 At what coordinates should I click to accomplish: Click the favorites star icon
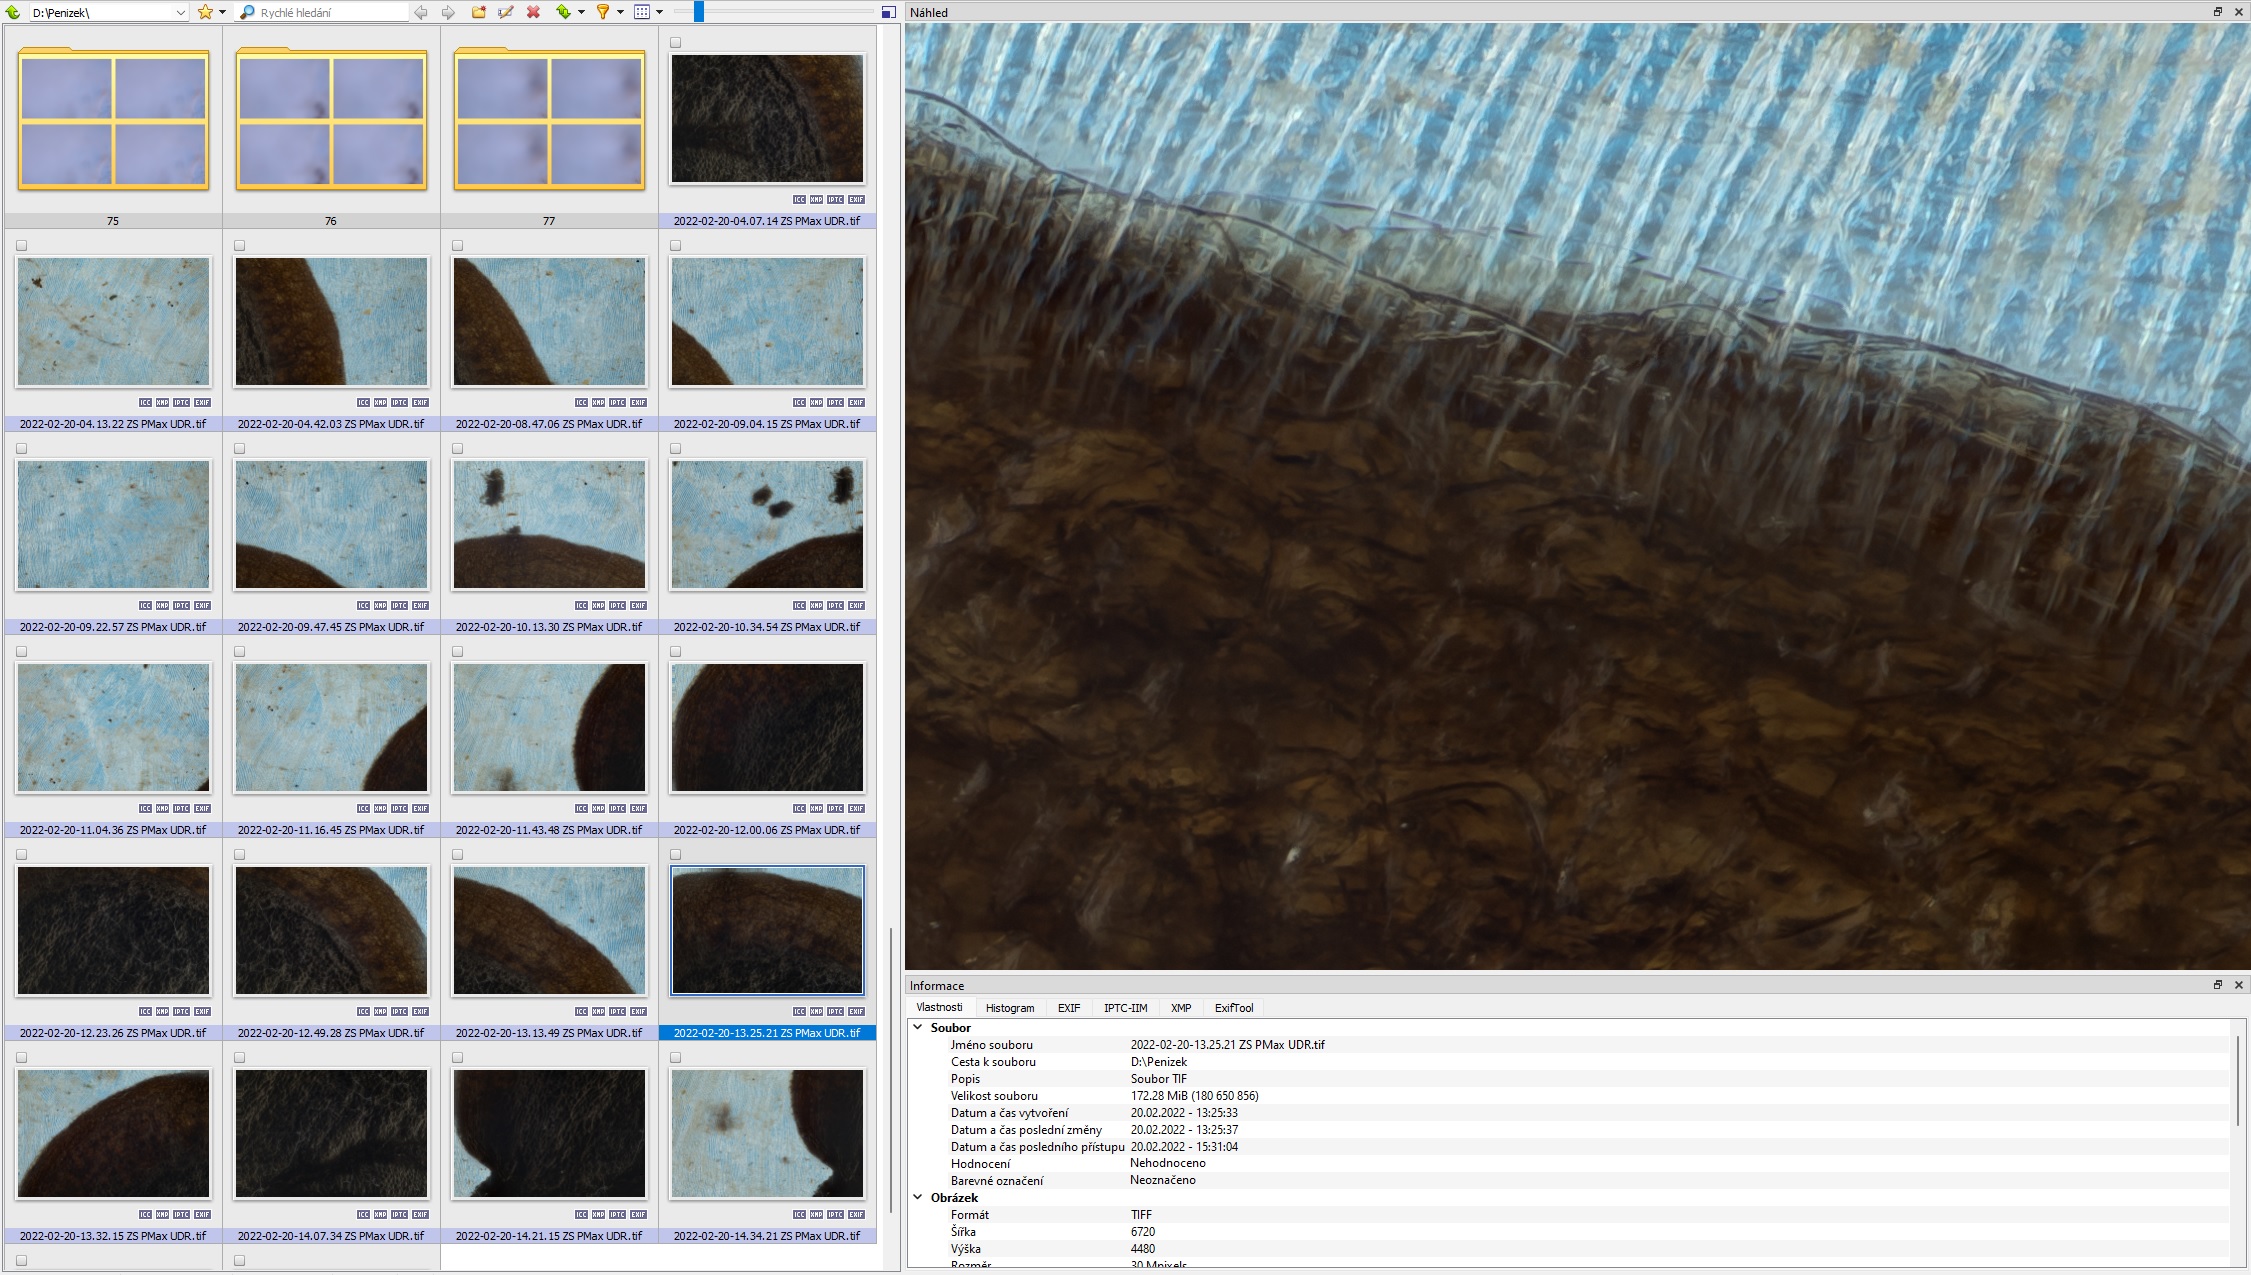205,12
